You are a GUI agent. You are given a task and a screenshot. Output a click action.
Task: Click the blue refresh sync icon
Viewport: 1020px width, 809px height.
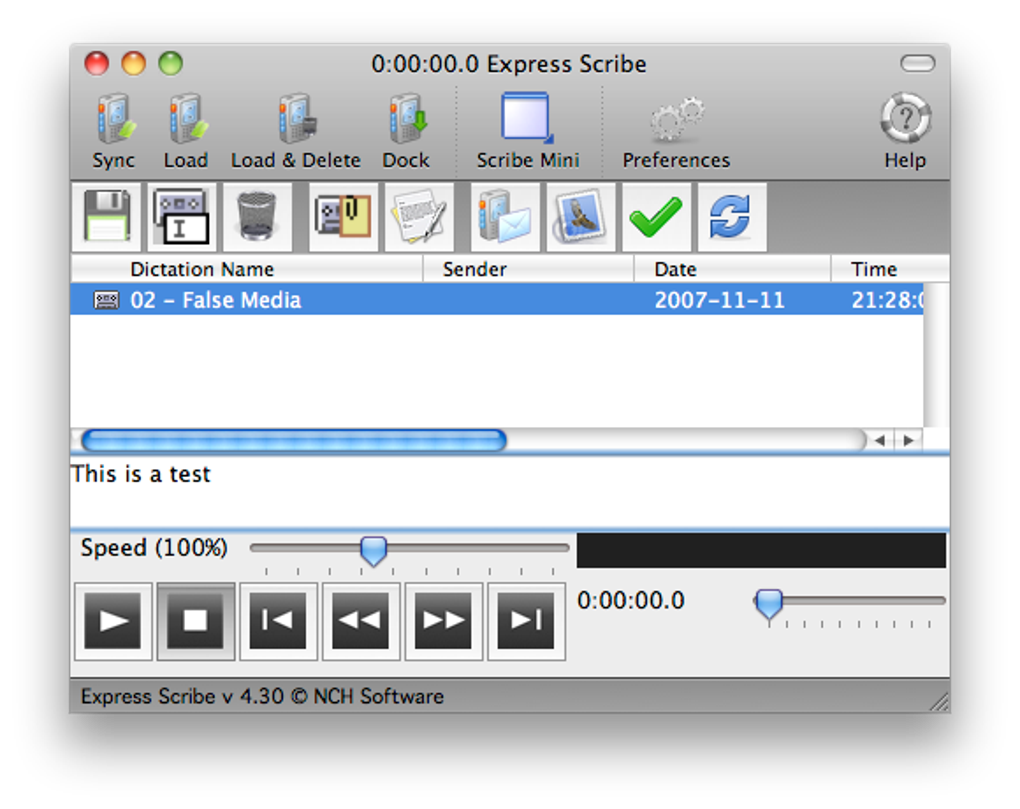click(731, 216)
